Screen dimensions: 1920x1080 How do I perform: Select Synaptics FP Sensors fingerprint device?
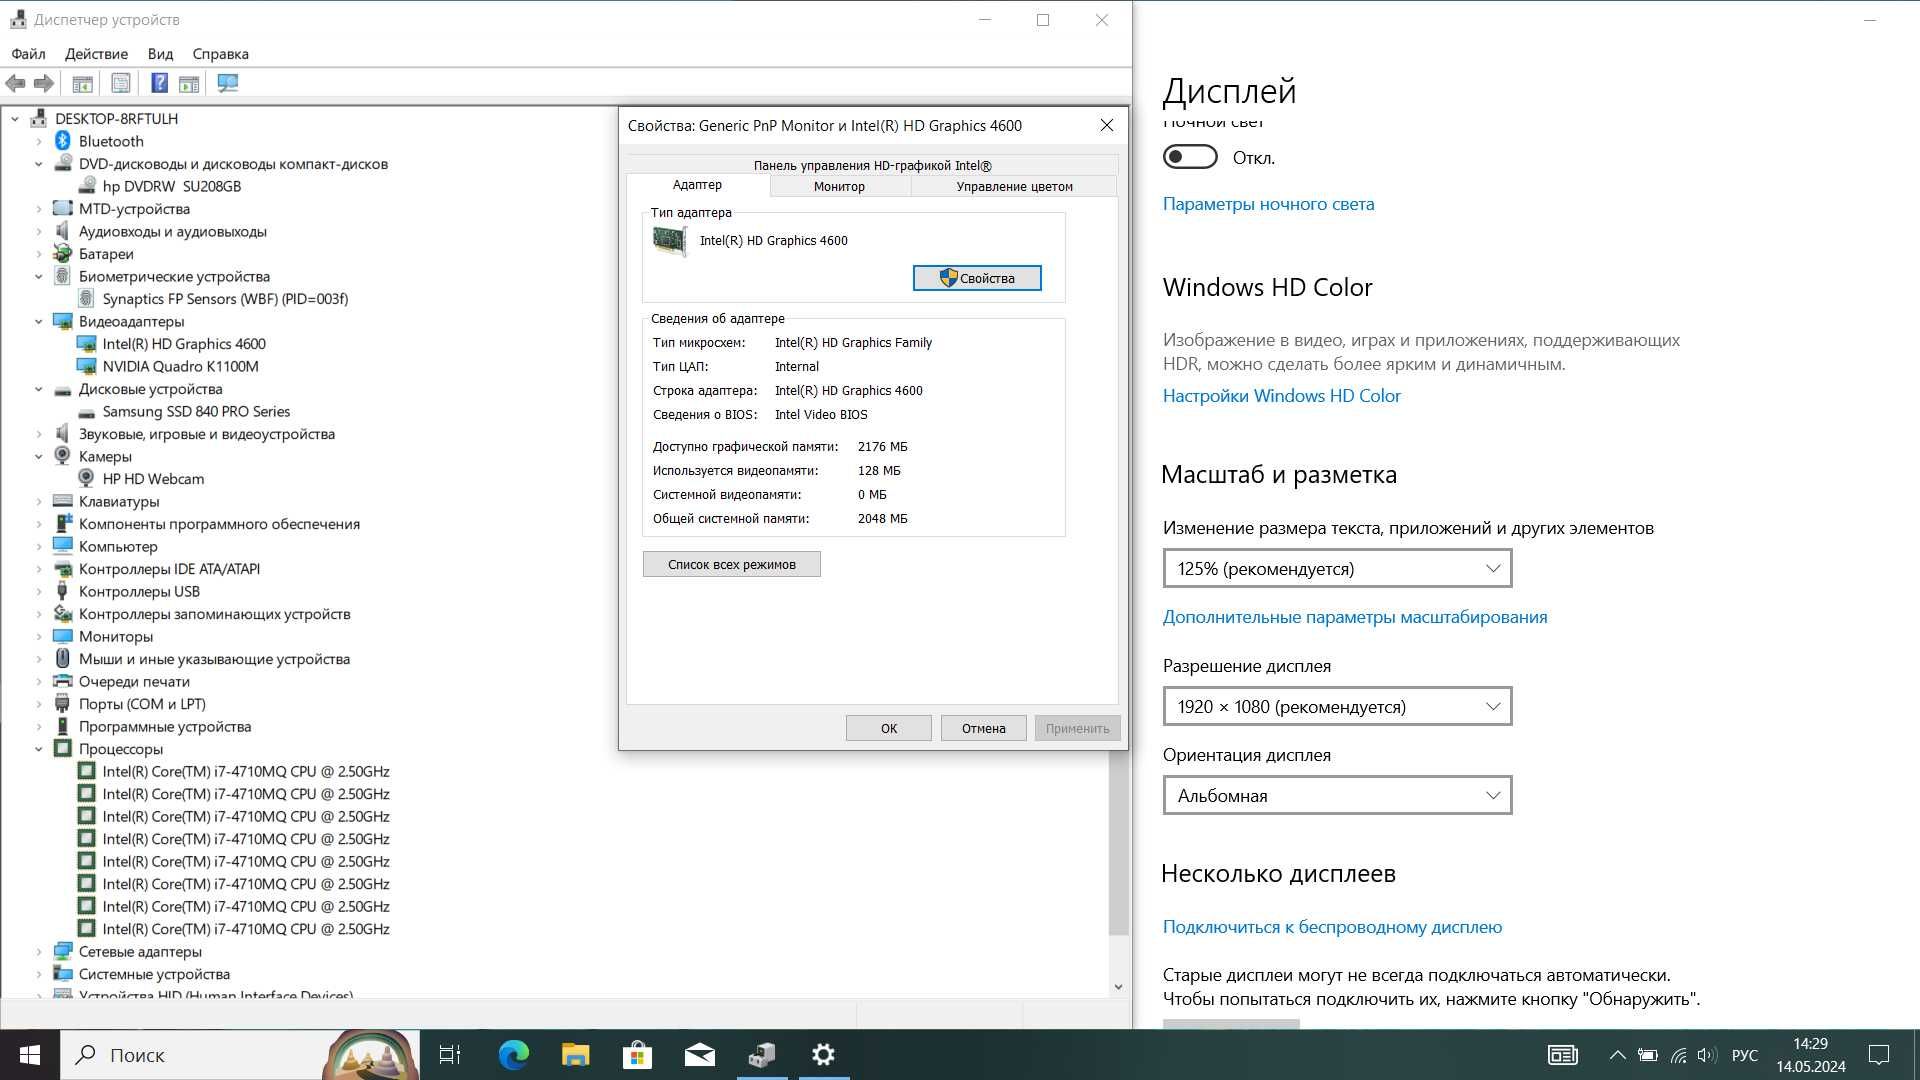coord(225,298)
